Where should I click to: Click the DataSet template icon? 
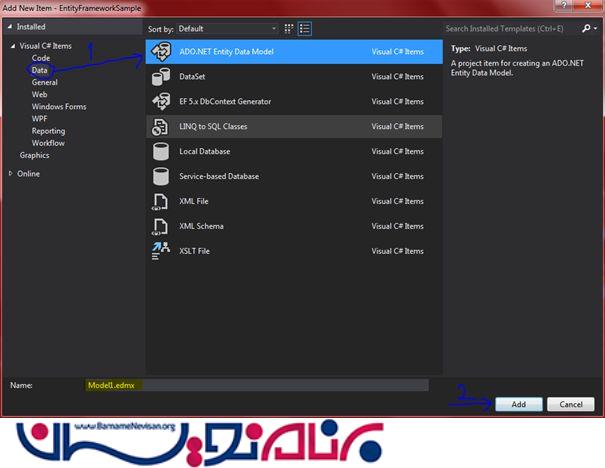tap(160, 76)
